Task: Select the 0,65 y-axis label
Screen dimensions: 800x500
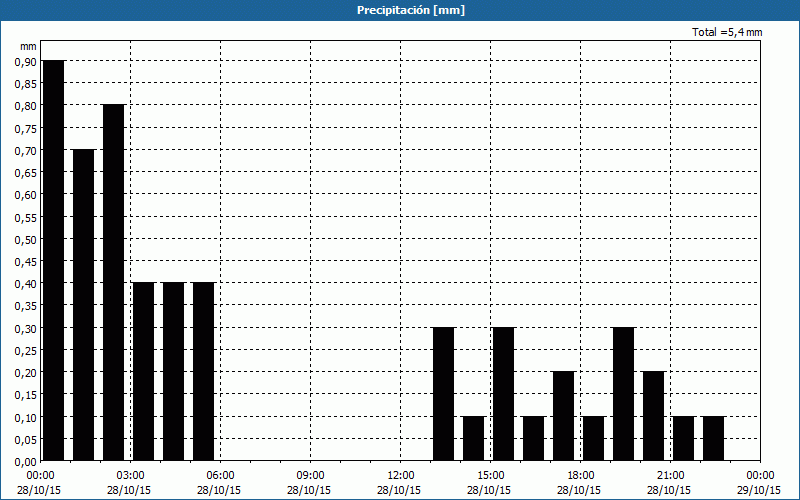Action: 26,172
